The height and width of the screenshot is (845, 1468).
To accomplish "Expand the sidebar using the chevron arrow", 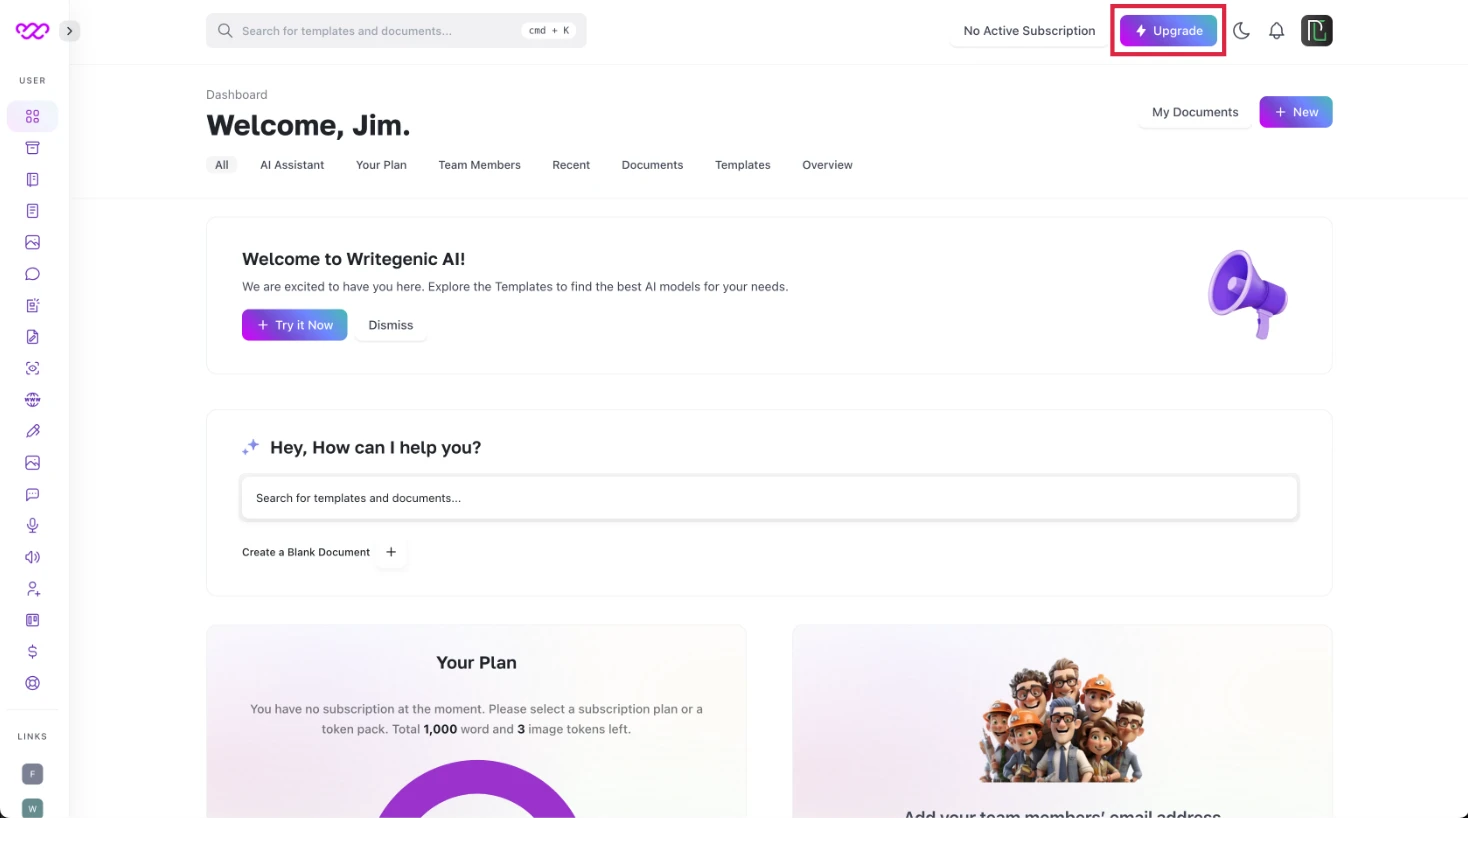I will click(69, 31).
